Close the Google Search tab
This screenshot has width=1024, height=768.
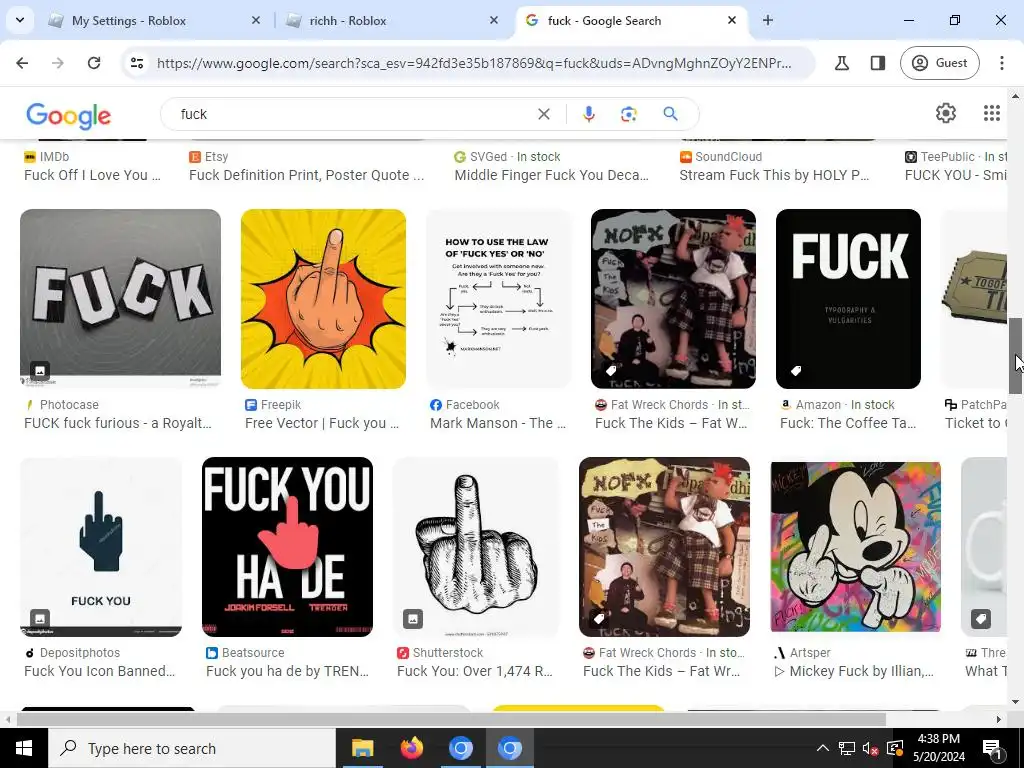click(732, 20)
